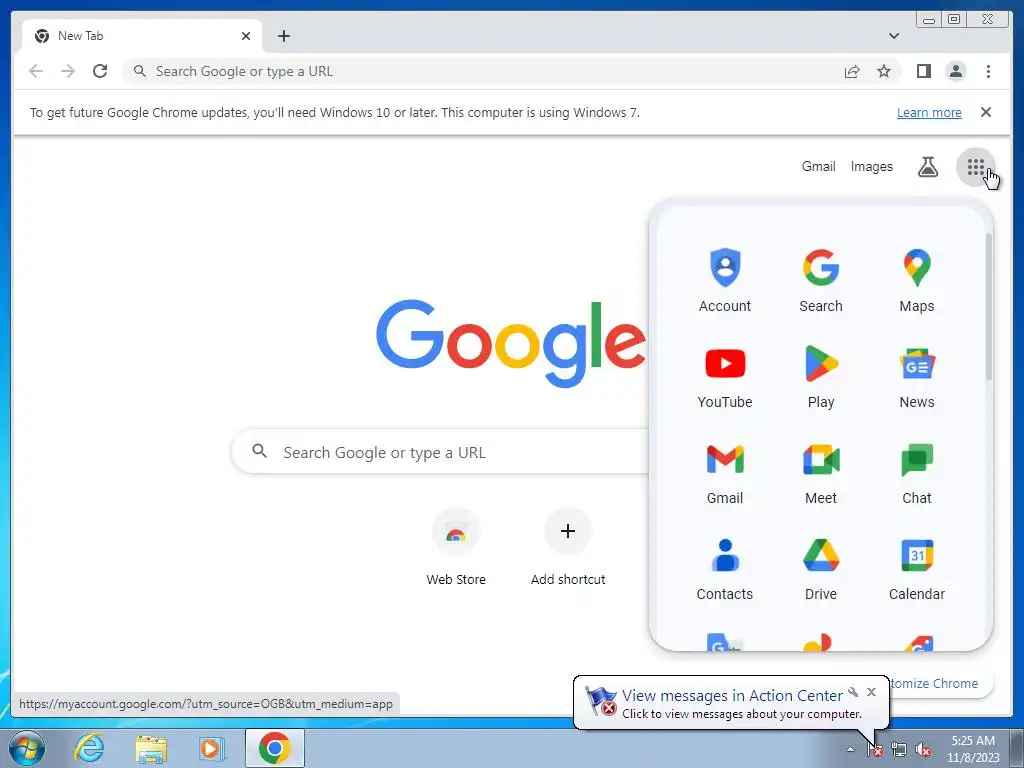This screenshot has width=1024, height=768.
Task: Click the apps panel scrollbar
Action: (989, 307)
